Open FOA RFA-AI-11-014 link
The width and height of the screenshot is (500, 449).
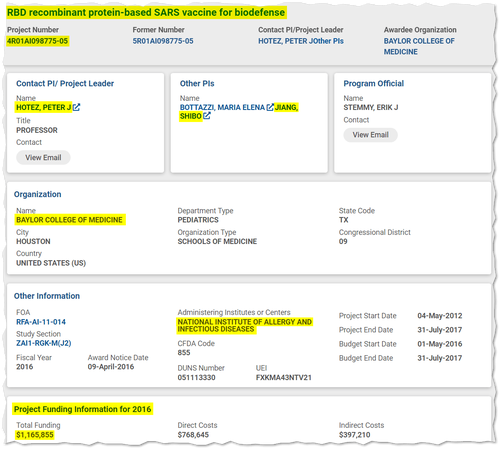[41, 322]
